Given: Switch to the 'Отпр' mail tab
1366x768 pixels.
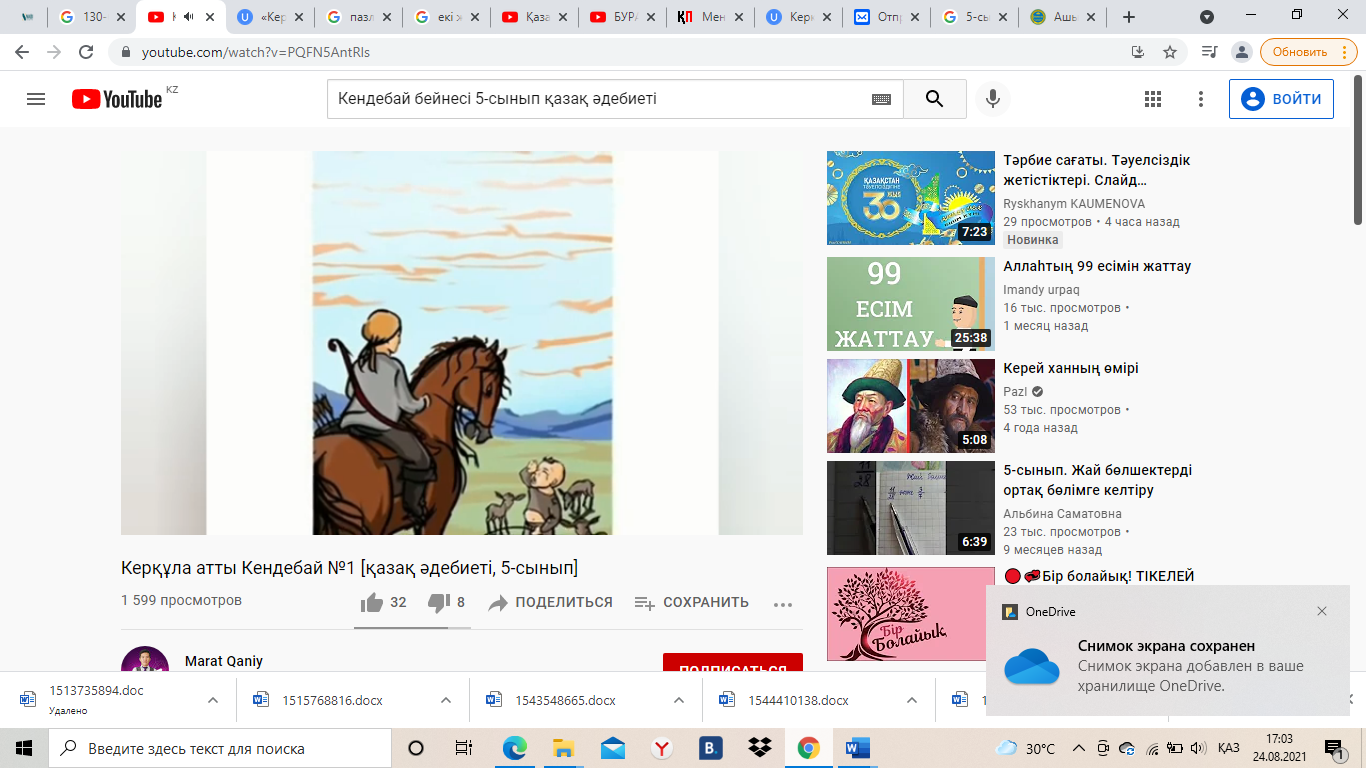Looking at the screenshot, I should (x=886, y=17).
